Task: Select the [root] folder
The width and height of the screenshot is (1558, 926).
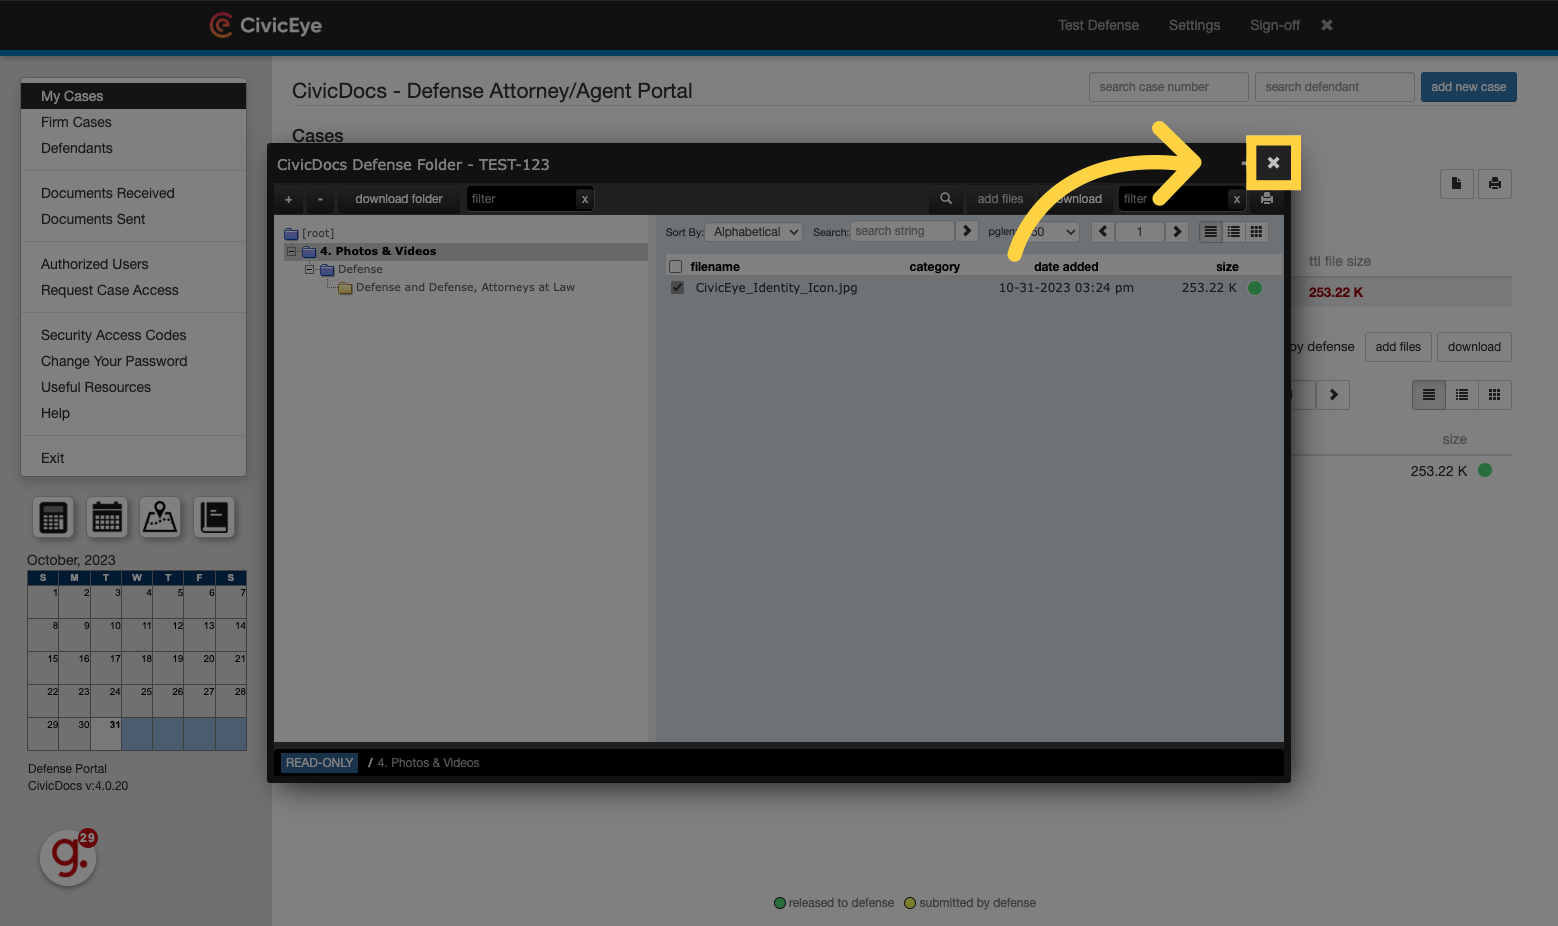Action: click(318, 233)
